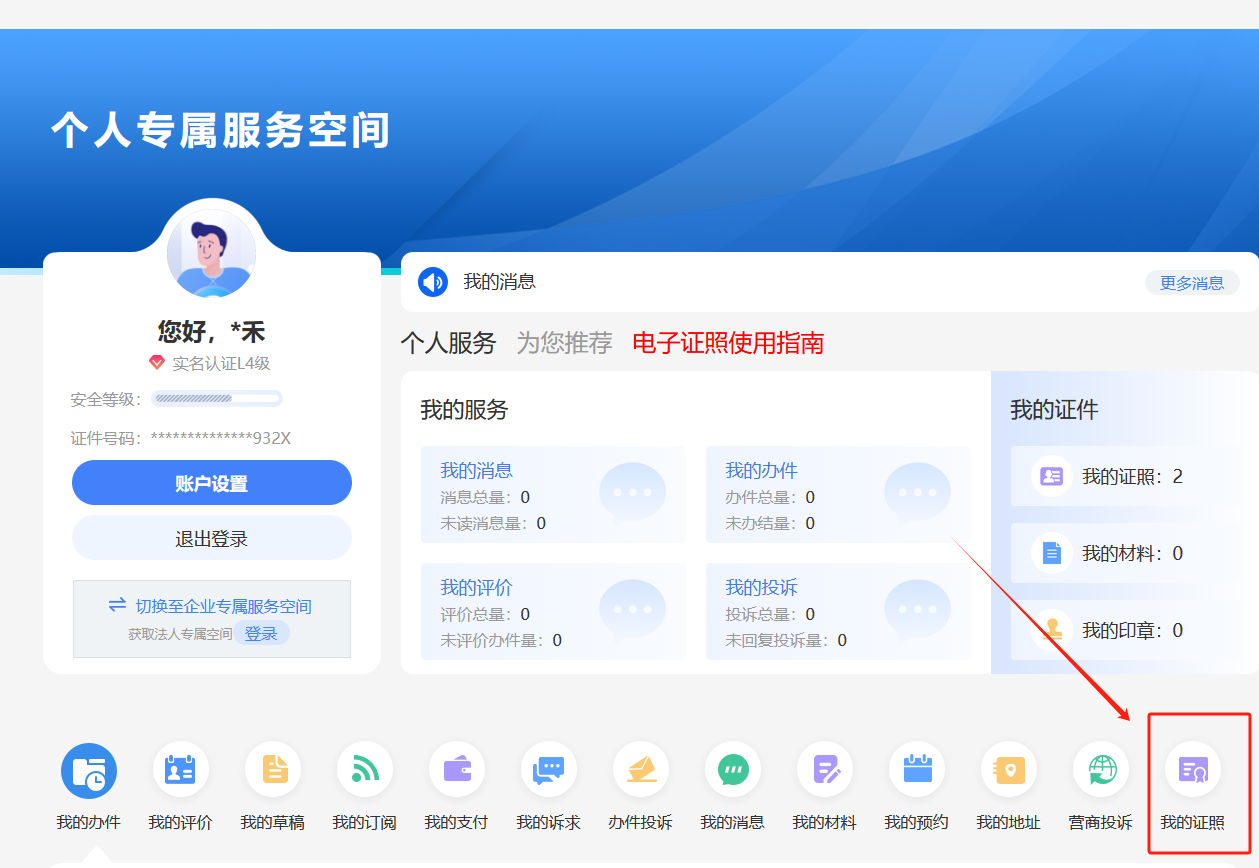Click the 我的评价 icon
Viewport: 1259px width, 868px height.
[x=181, y=770]
